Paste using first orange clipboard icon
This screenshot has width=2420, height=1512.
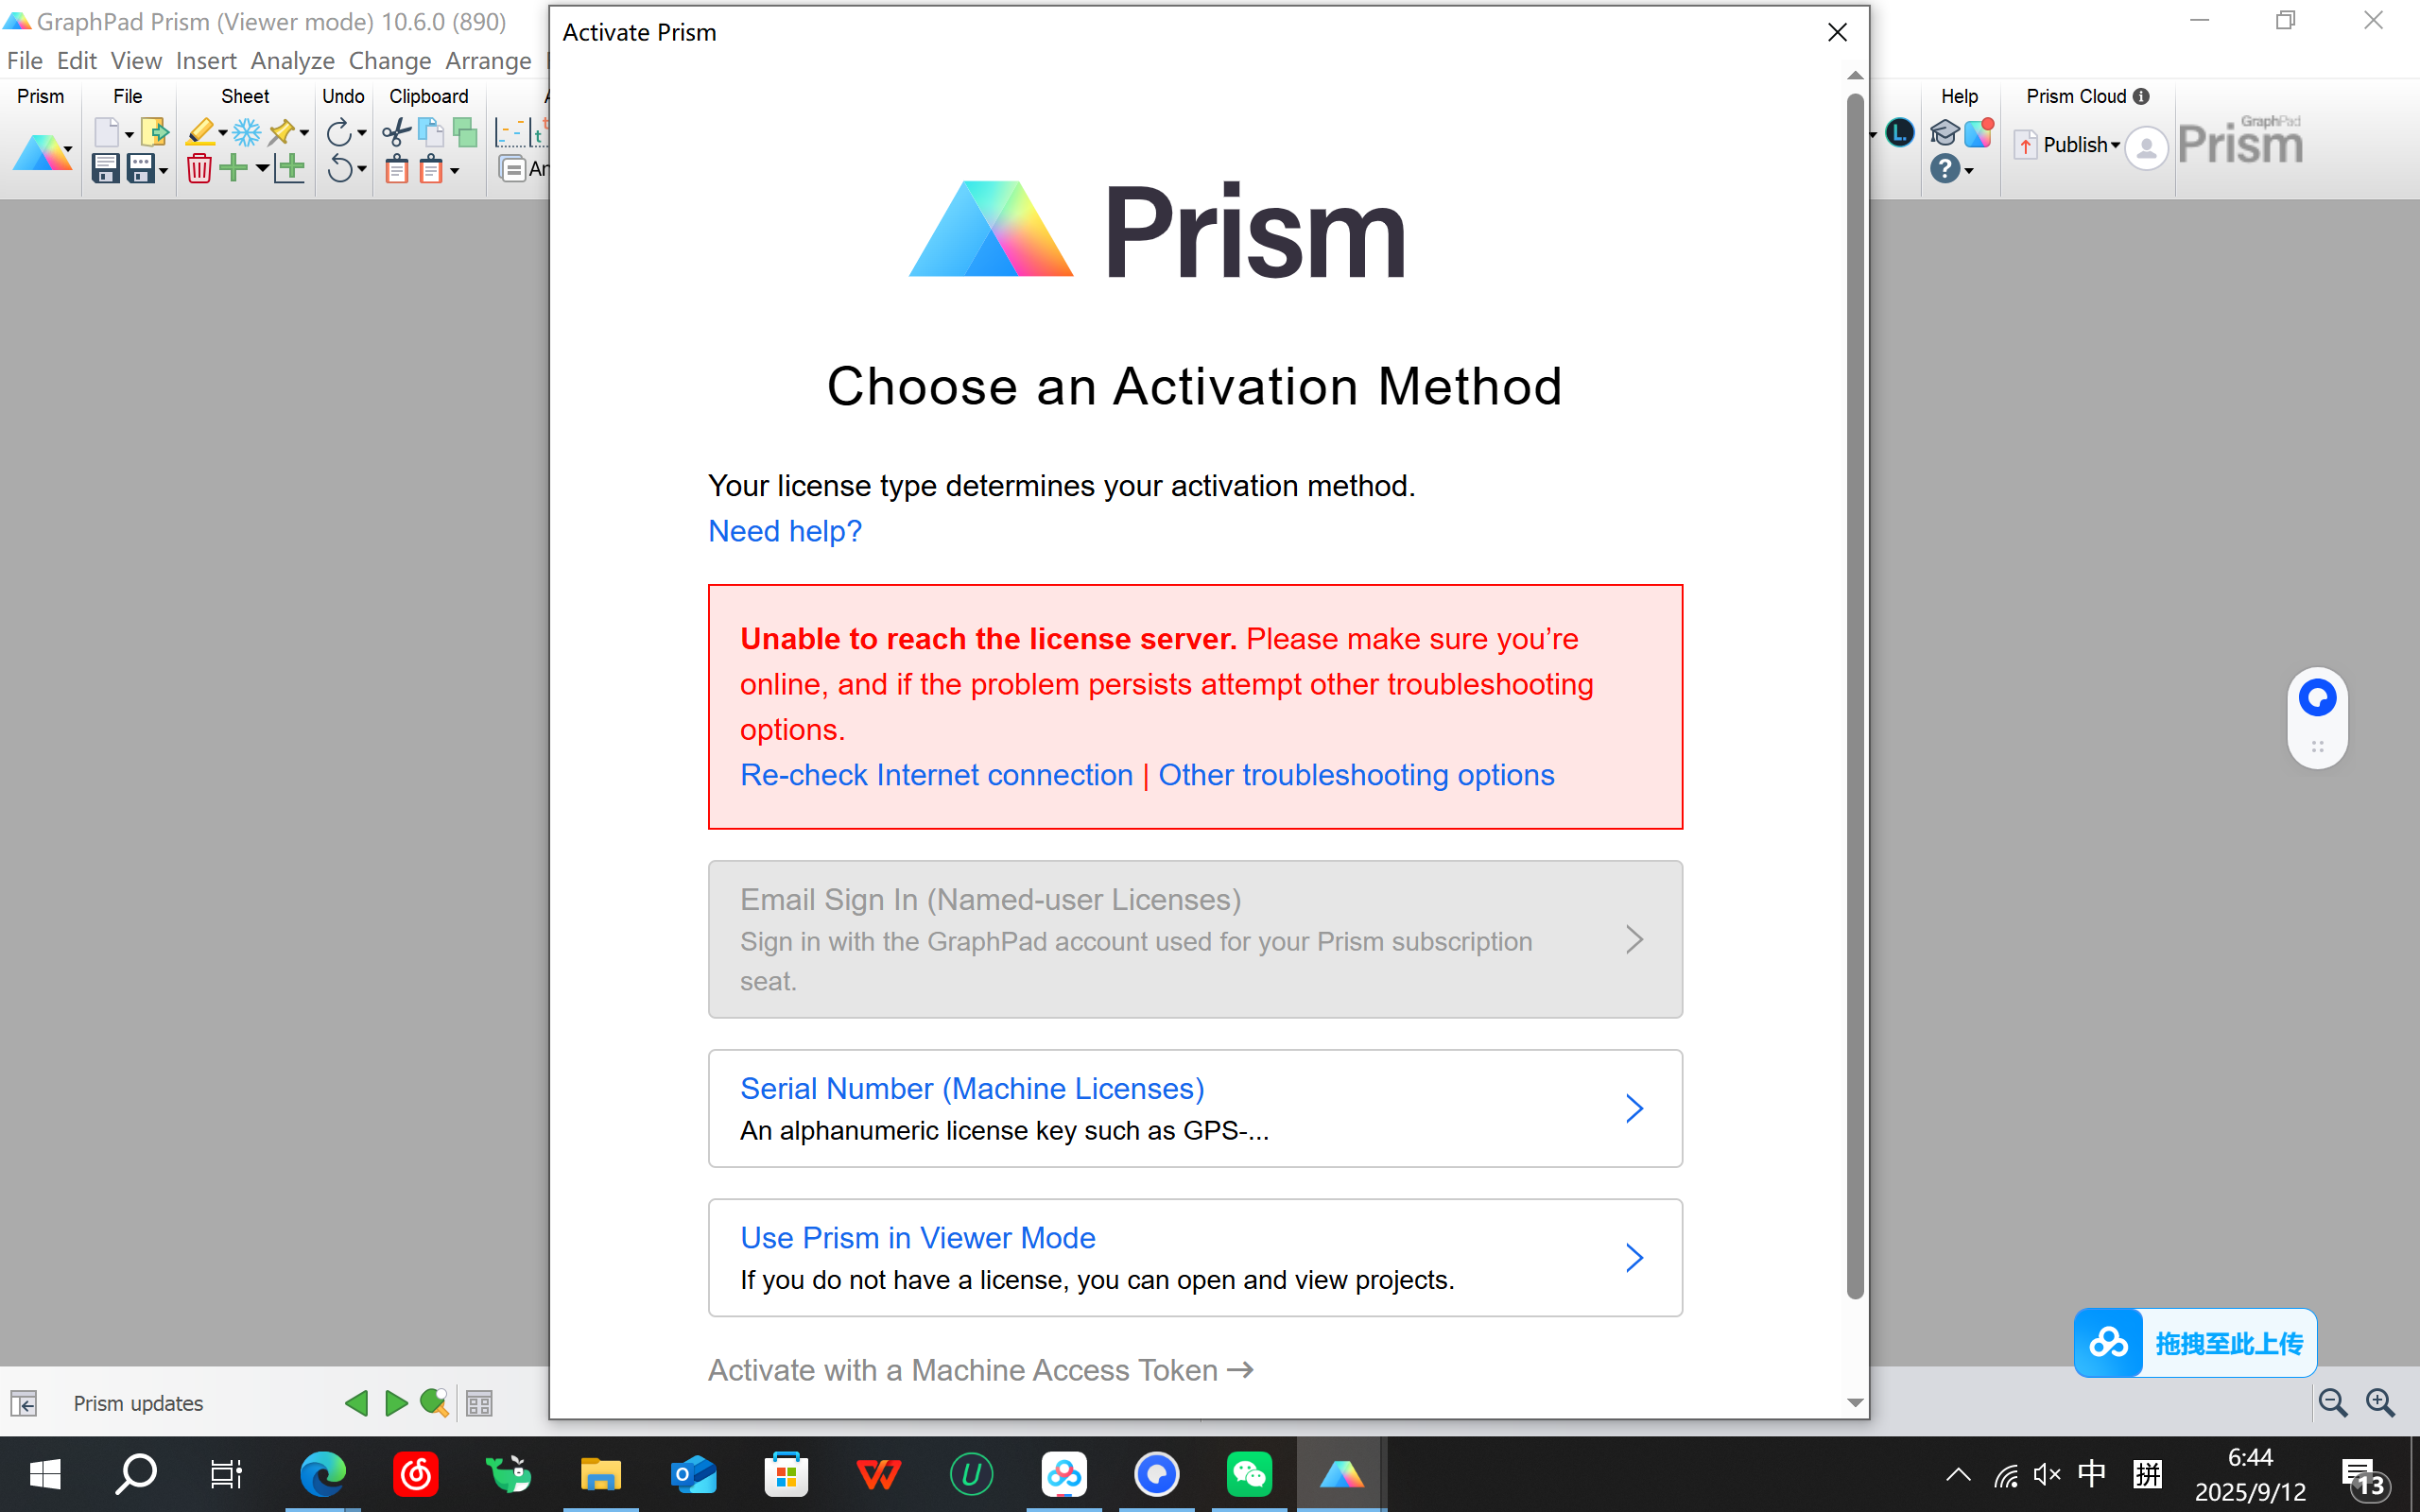click(x=396, y=168)
